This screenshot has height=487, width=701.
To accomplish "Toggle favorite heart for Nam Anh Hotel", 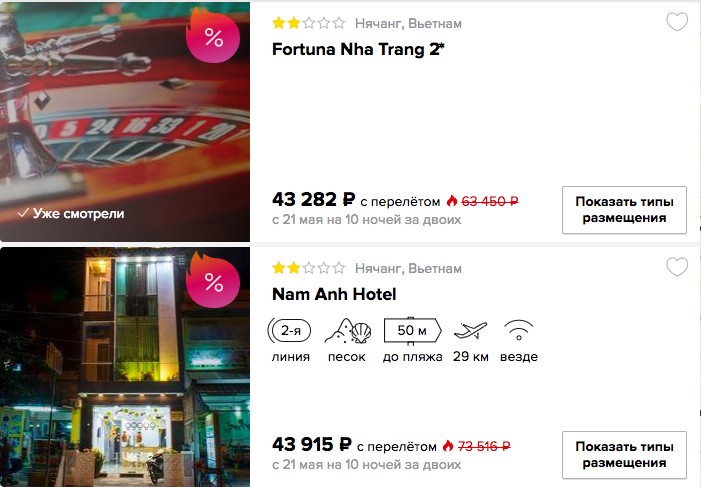I will tap(677, 267).
